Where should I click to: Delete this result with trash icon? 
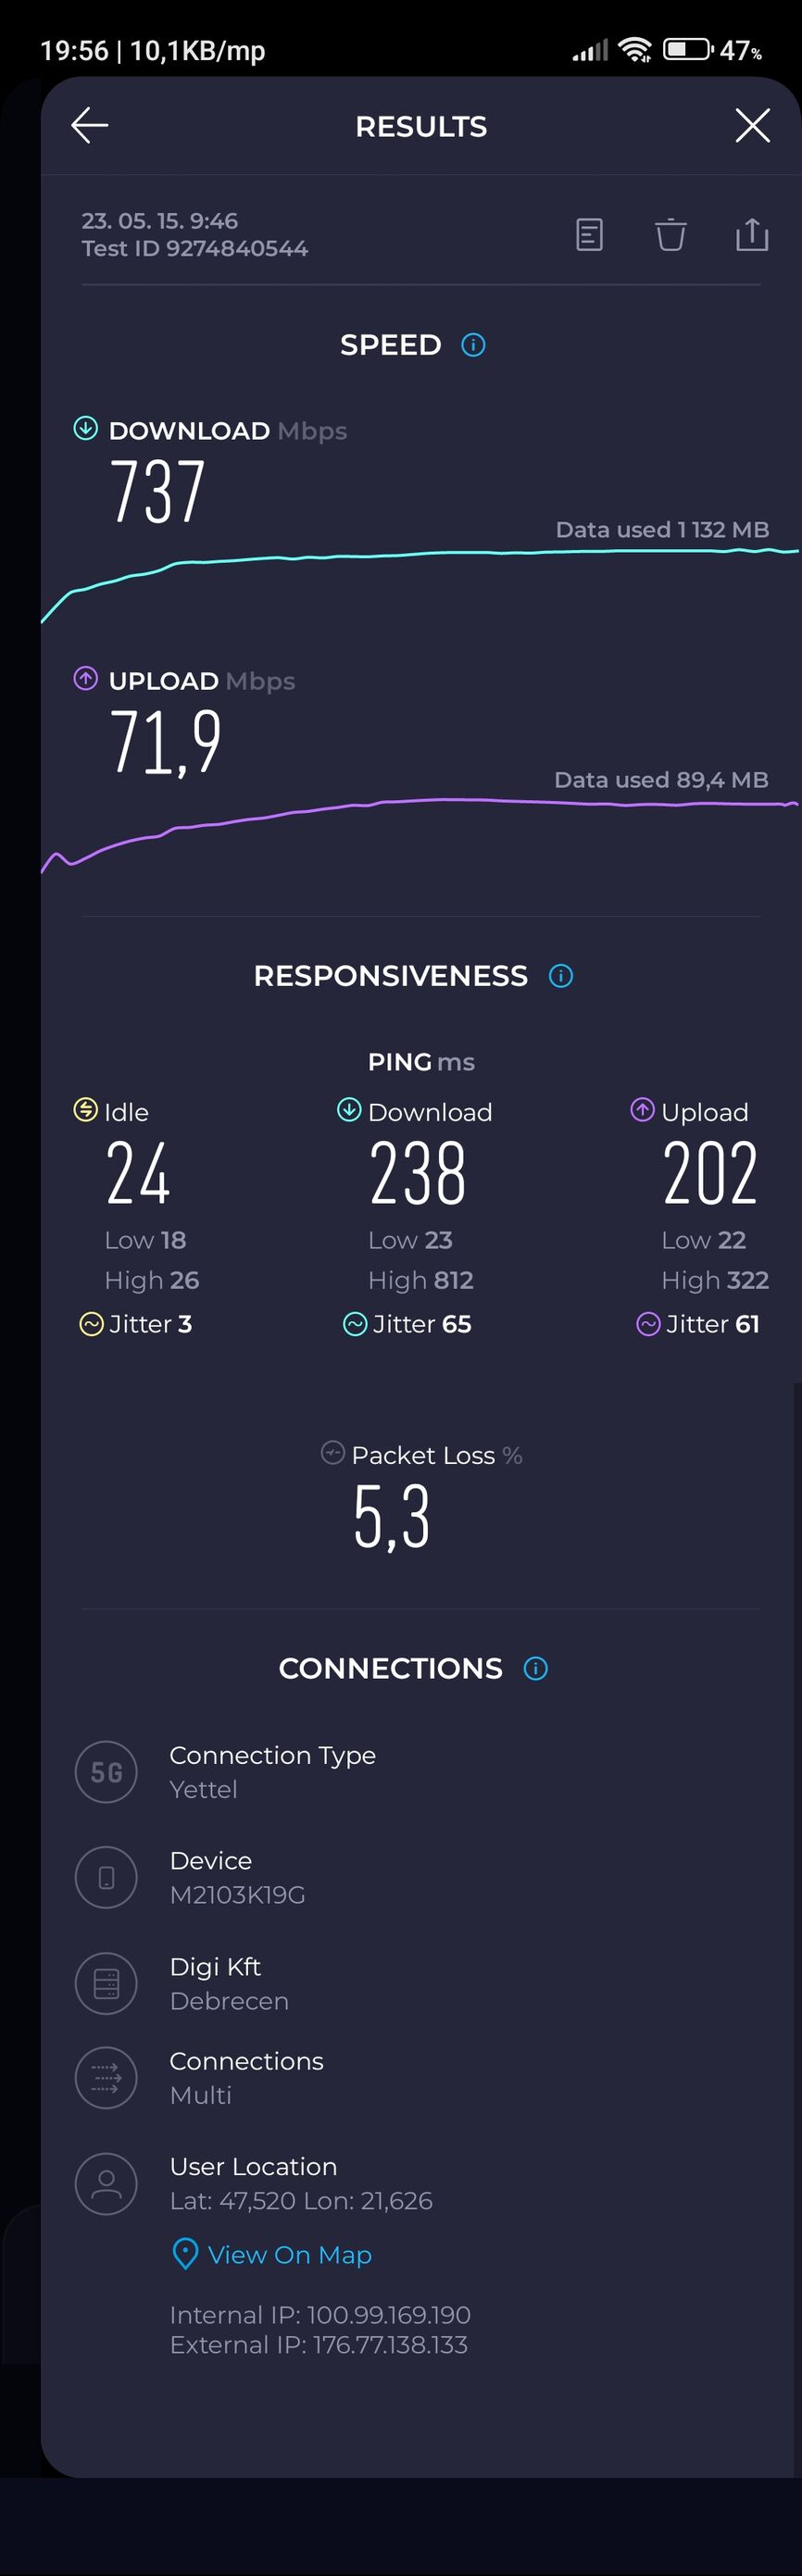670,235
